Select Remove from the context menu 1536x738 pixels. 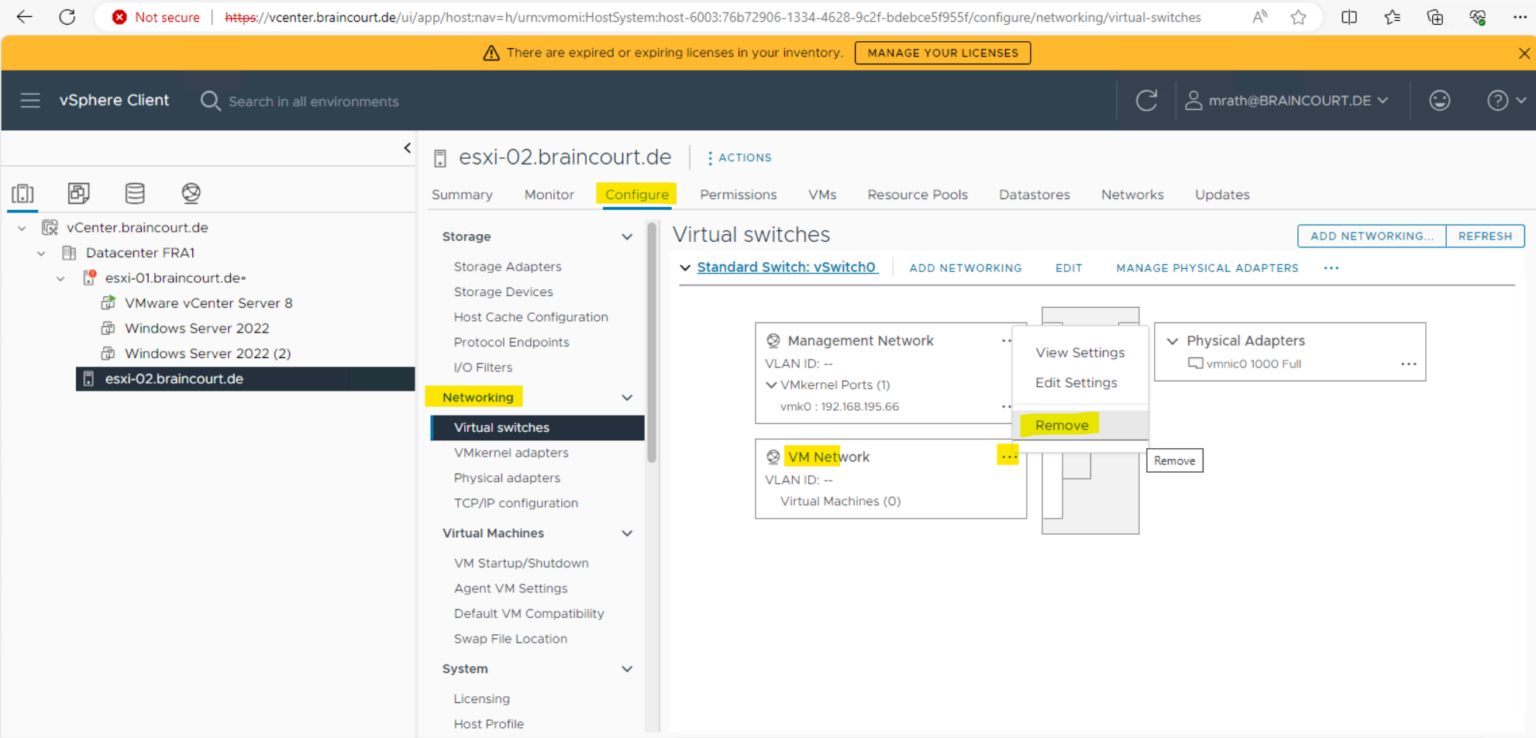1062,425
